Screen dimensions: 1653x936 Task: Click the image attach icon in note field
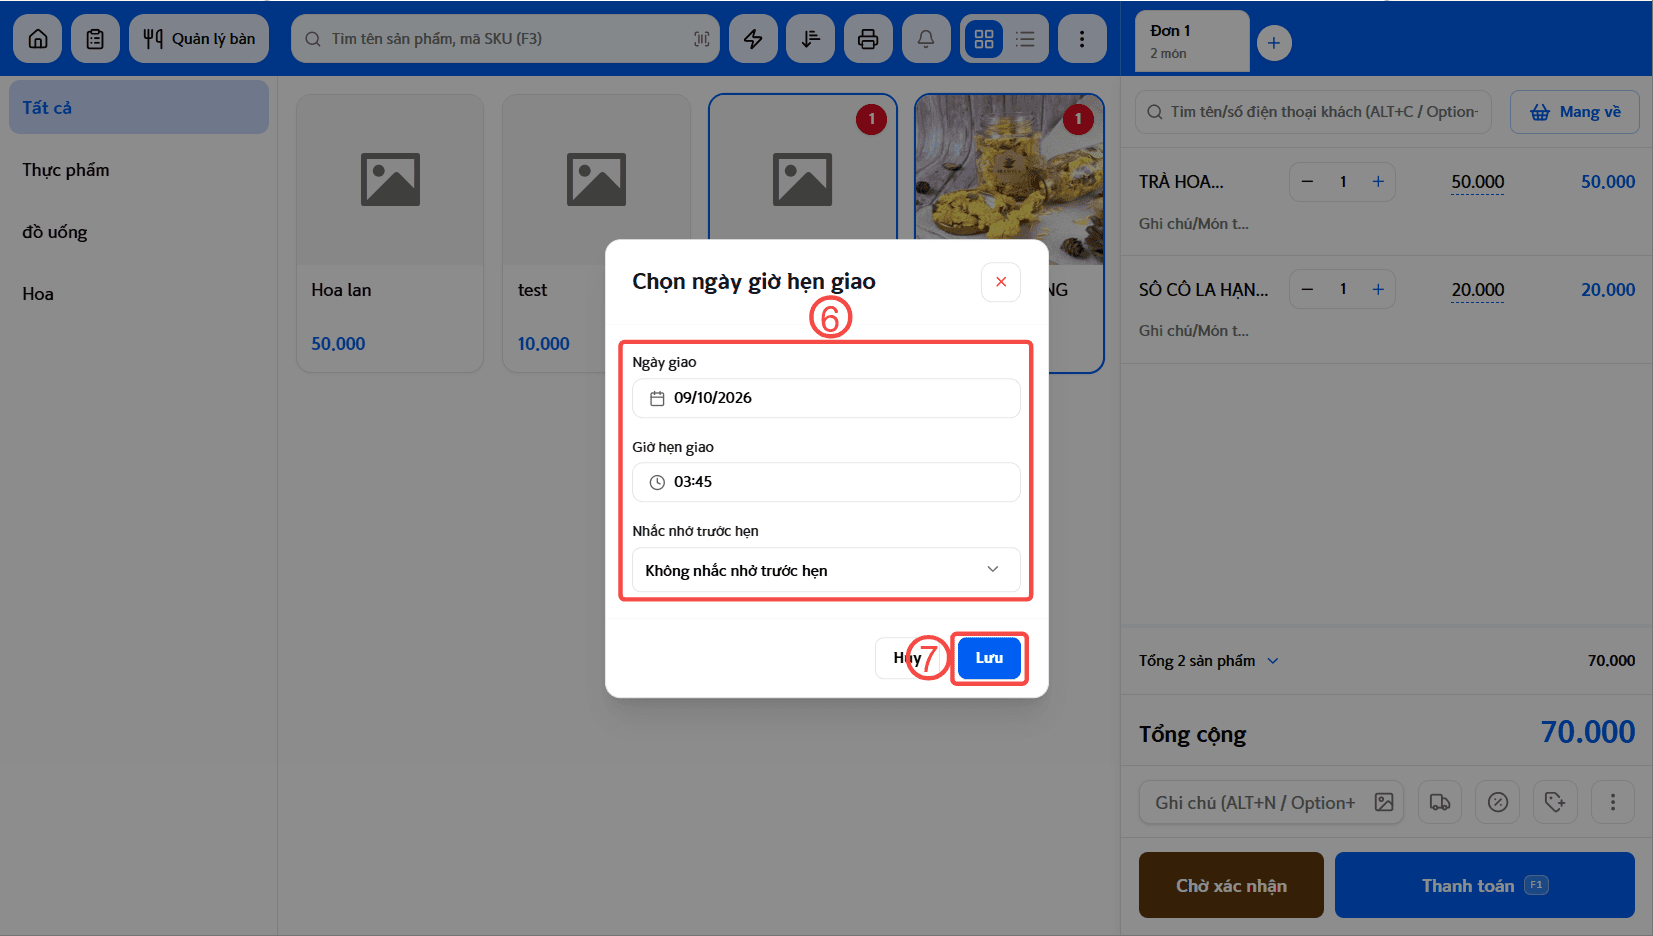click(1384, 802)
